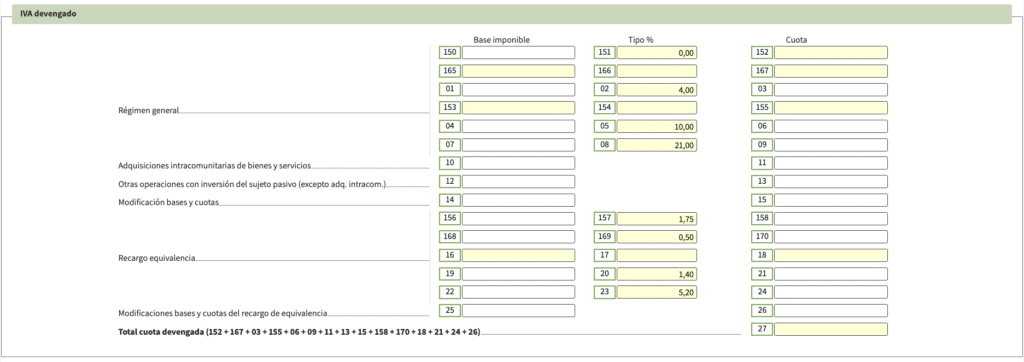Select cuota field 24
1024x362 pixels.
(x=831, y=292)
